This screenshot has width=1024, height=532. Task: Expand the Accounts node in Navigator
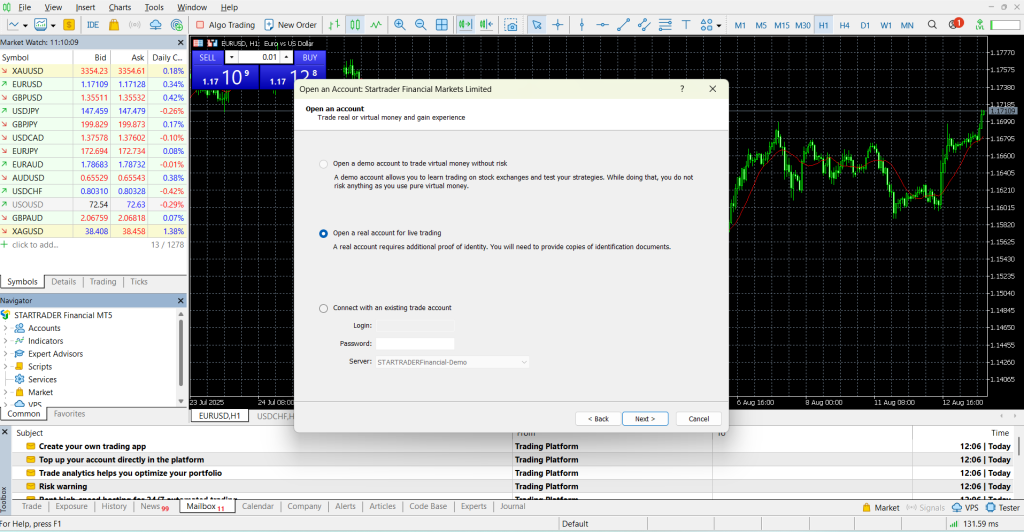5,328
